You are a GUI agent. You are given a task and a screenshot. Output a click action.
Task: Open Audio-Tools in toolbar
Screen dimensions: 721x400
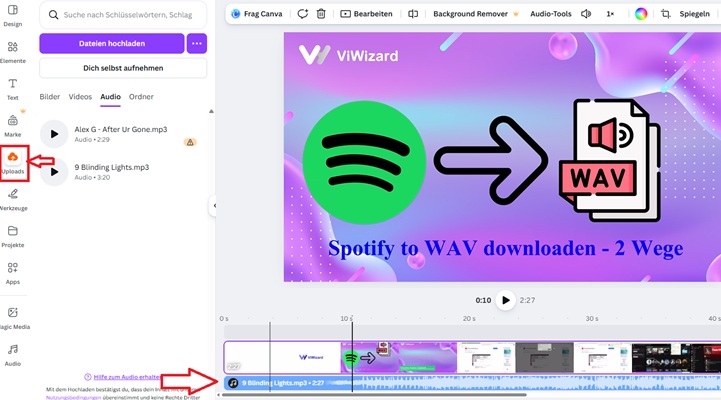[550, 14]
